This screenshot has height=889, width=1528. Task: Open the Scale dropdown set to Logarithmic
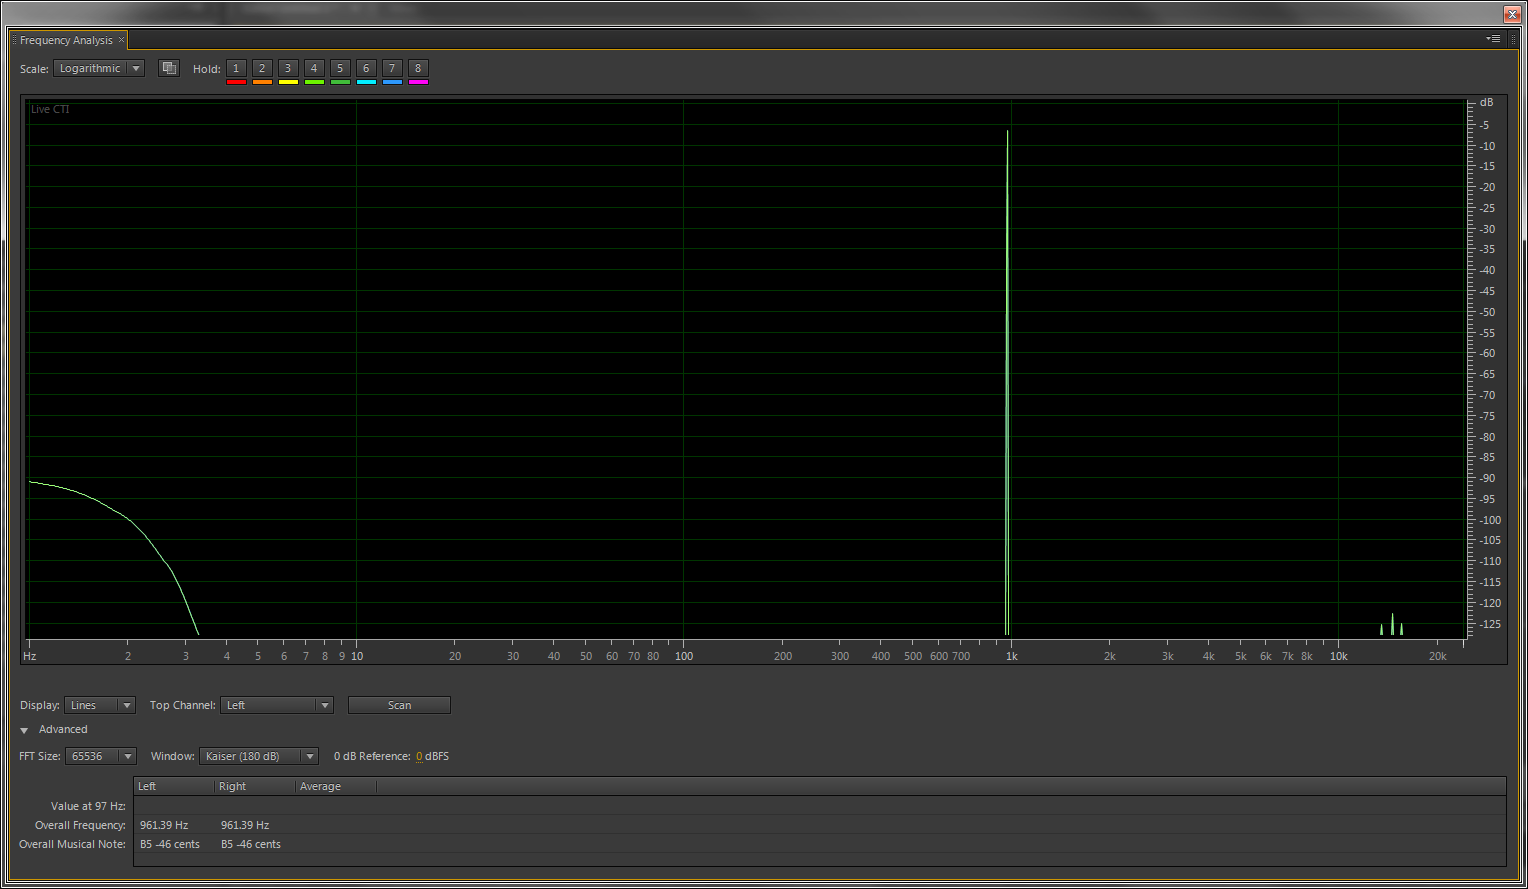(99, 68)
